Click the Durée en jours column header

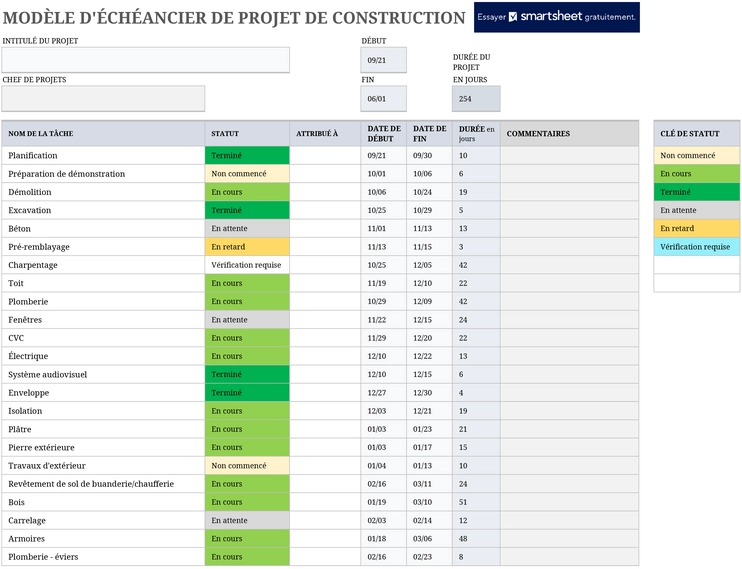(476, 133)
